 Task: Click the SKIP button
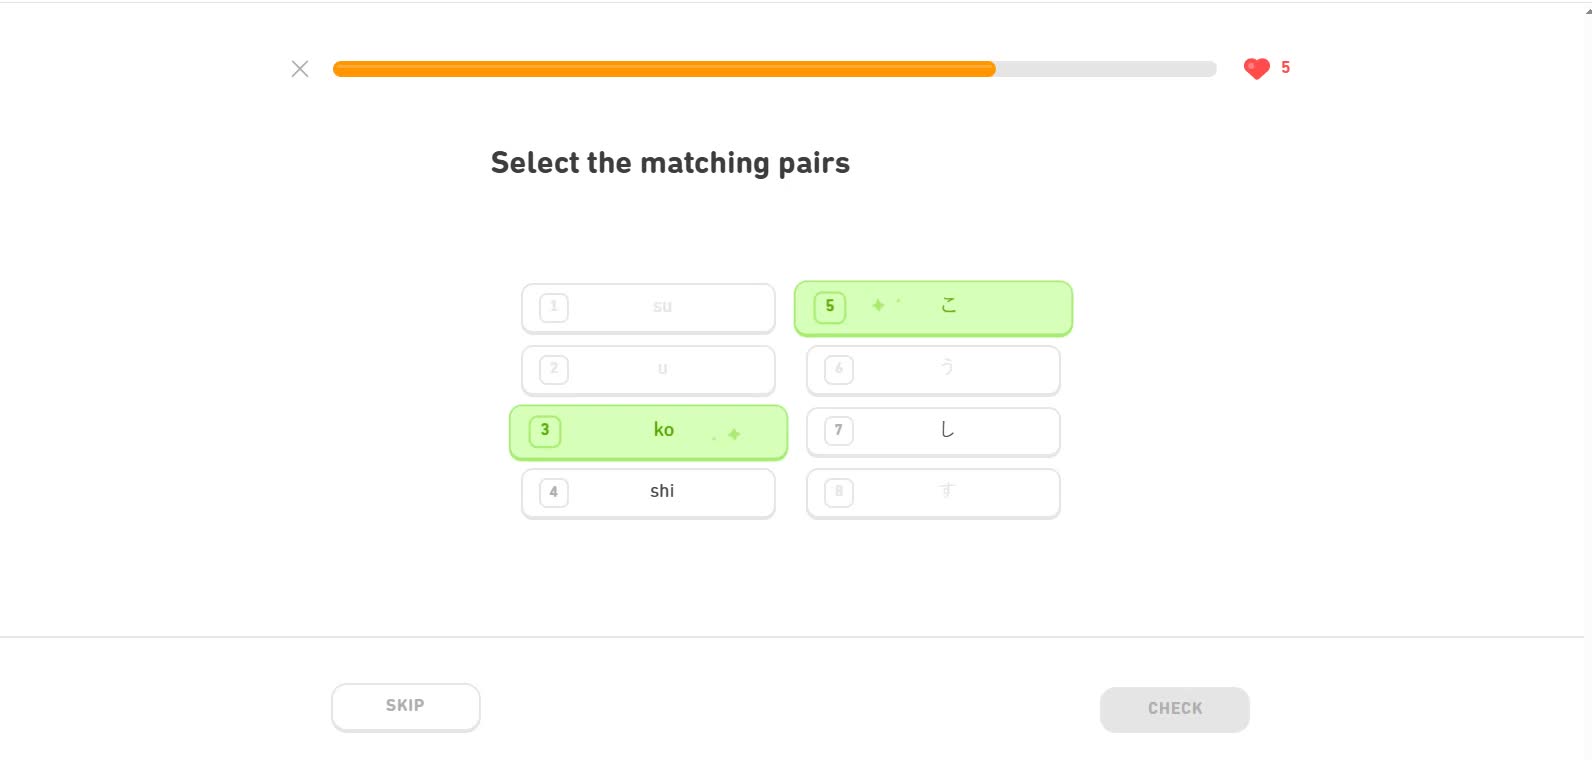tap(405, 705)
